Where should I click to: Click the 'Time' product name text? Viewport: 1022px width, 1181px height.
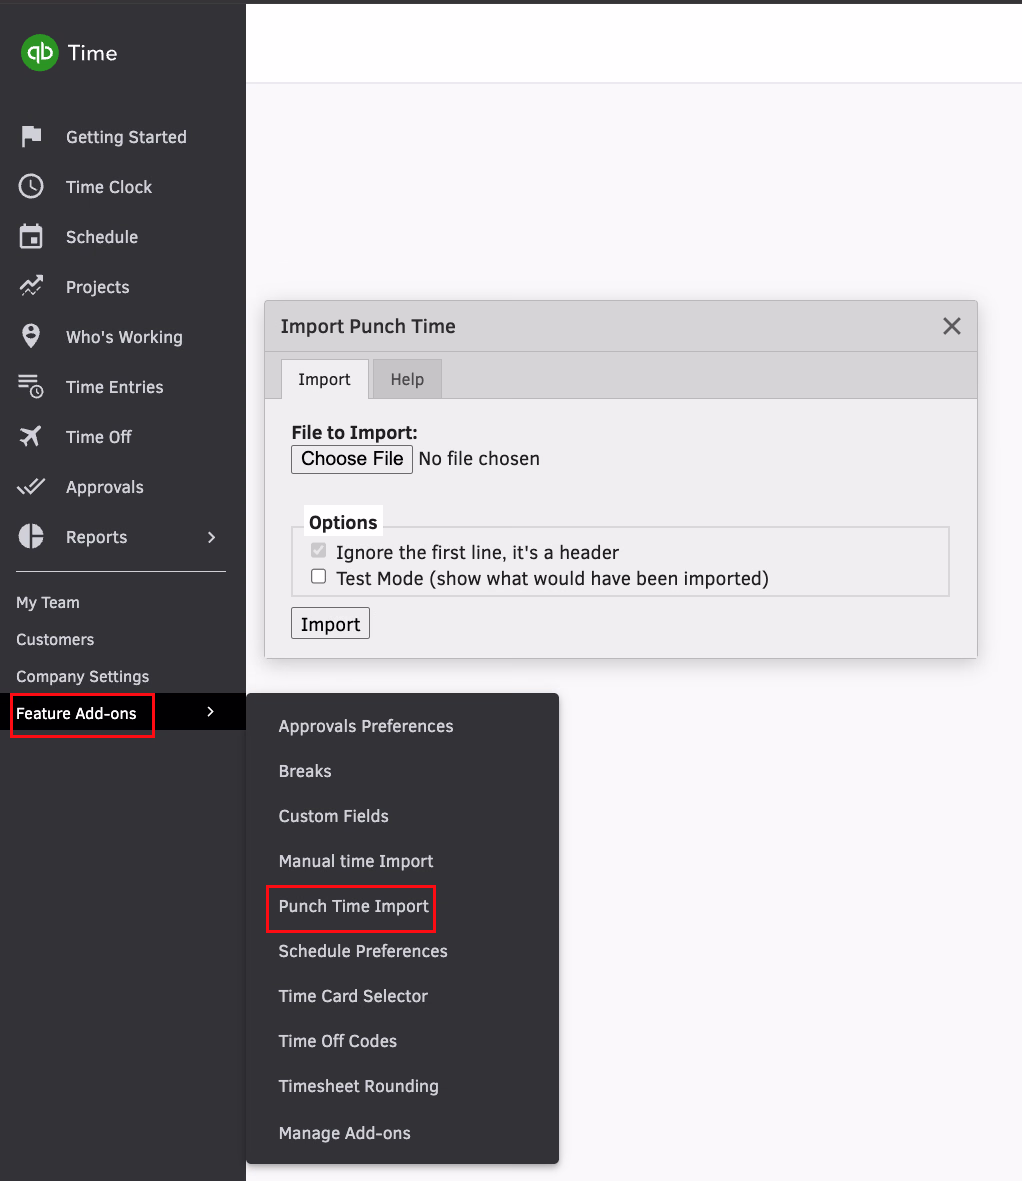pos(93,53)
